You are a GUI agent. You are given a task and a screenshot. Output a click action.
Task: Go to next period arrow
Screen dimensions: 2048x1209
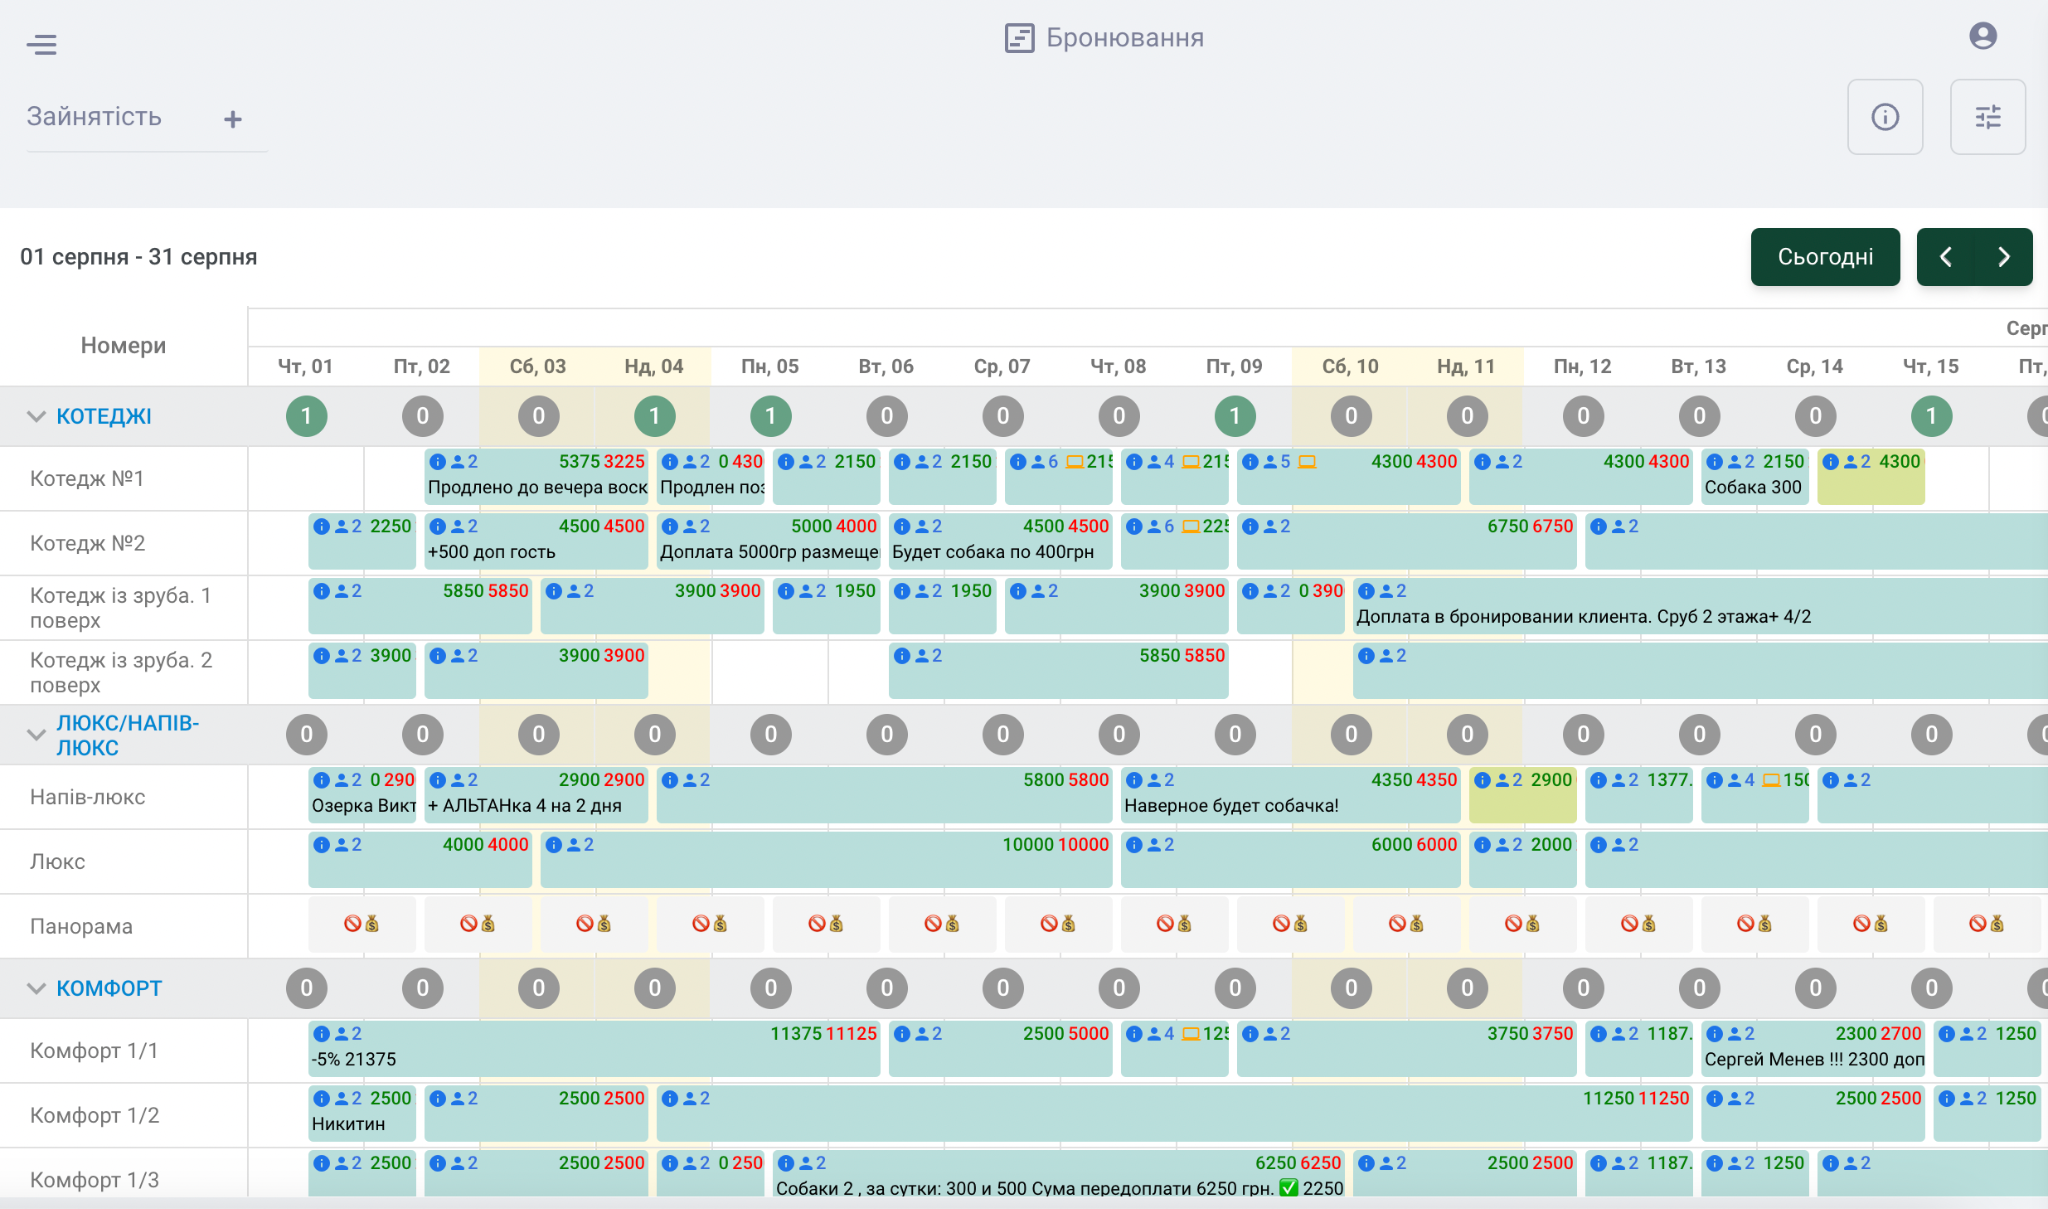[2004, 257]
